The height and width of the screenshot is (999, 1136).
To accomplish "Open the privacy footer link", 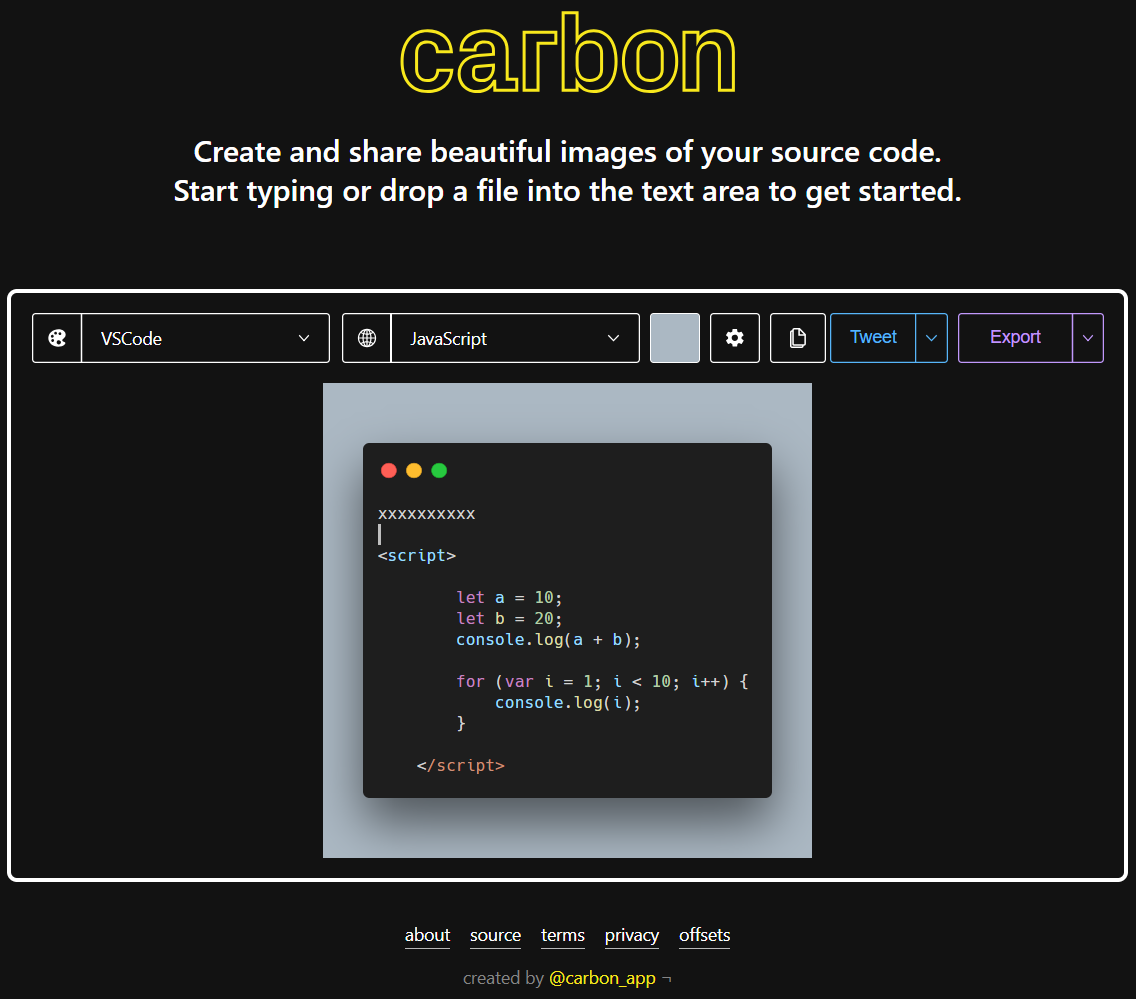I will coord(632,935).
